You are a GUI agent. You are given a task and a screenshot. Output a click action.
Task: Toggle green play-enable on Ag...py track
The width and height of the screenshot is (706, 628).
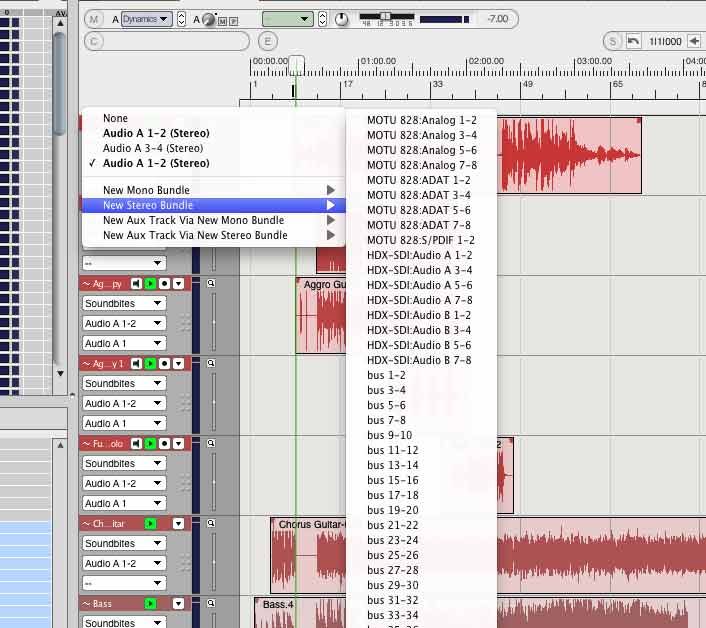(150, 284)
